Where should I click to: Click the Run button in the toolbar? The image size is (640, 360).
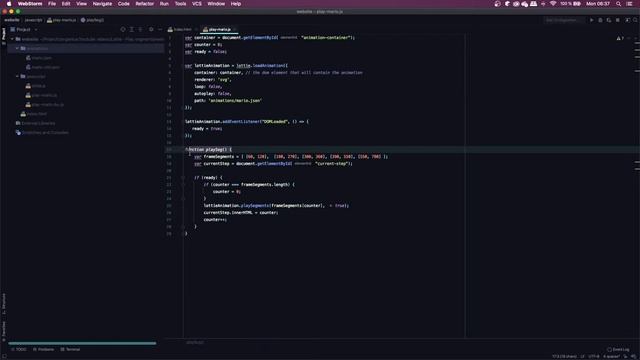pos(591,20)
